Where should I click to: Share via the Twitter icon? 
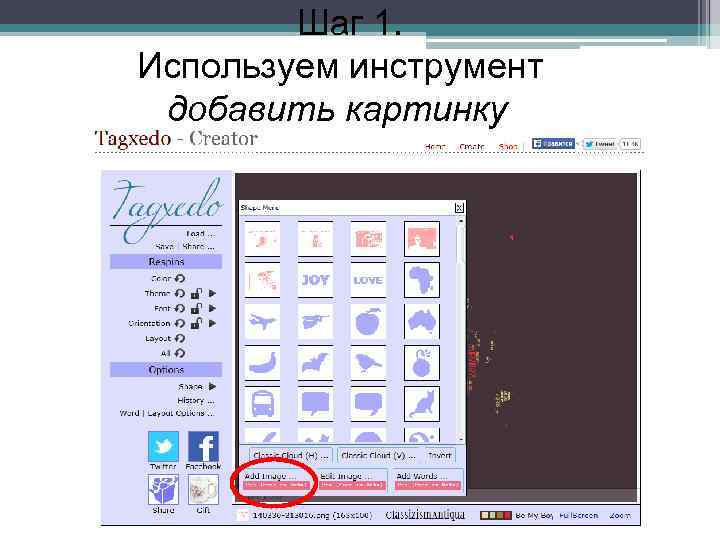pos(163,446)
